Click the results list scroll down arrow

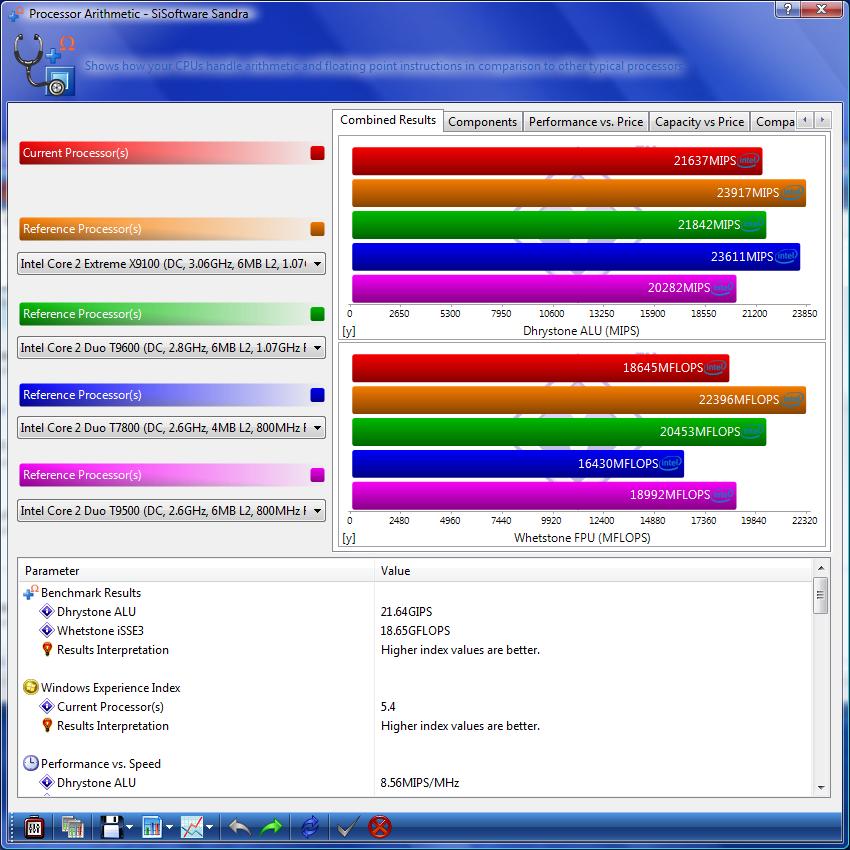821,788
